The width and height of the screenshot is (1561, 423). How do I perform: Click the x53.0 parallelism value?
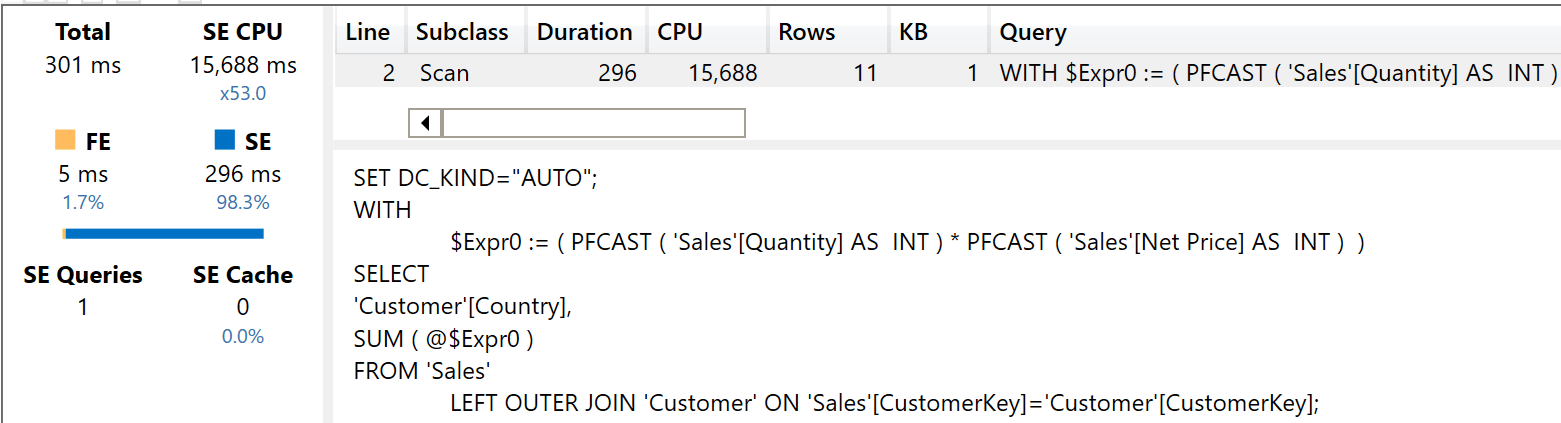coord(243,94)
